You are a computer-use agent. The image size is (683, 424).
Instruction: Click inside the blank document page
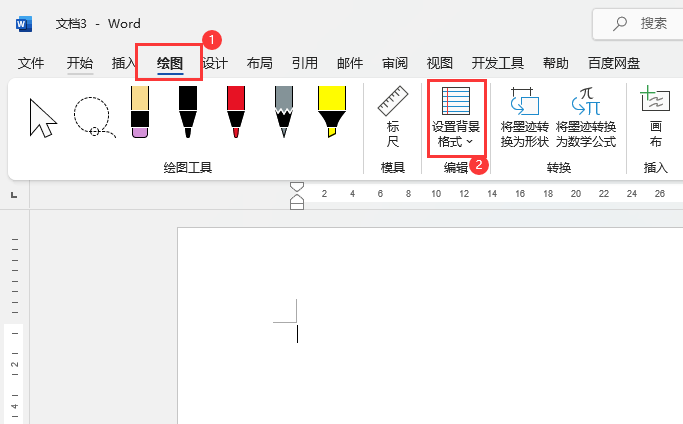click(x=430, y=326)
